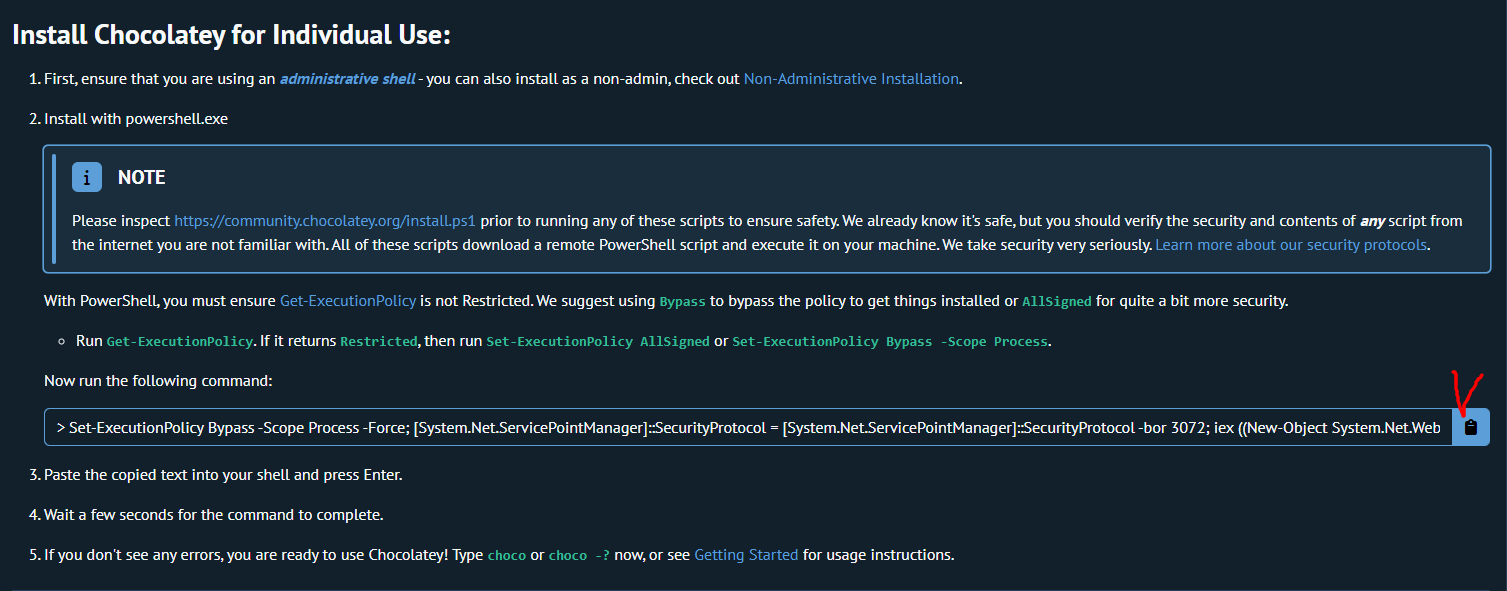The width and height of the screenshot is (1507, 591).
Task: Open the Getting Started link
Action: 746,554
